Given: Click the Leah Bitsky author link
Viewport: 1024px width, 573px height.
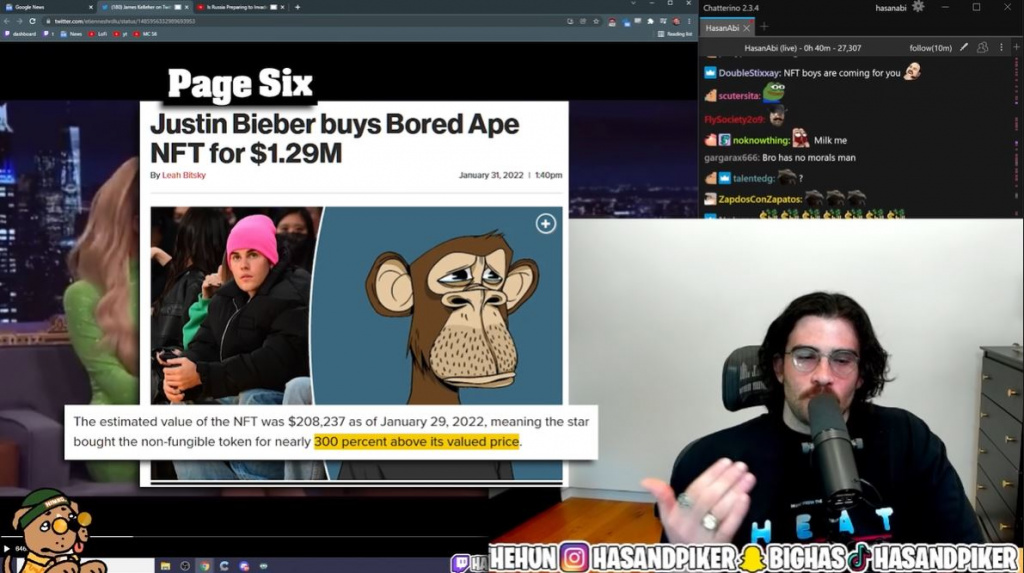Looking at the screenshot, I should pyautogui.click(x=184, y=175).
